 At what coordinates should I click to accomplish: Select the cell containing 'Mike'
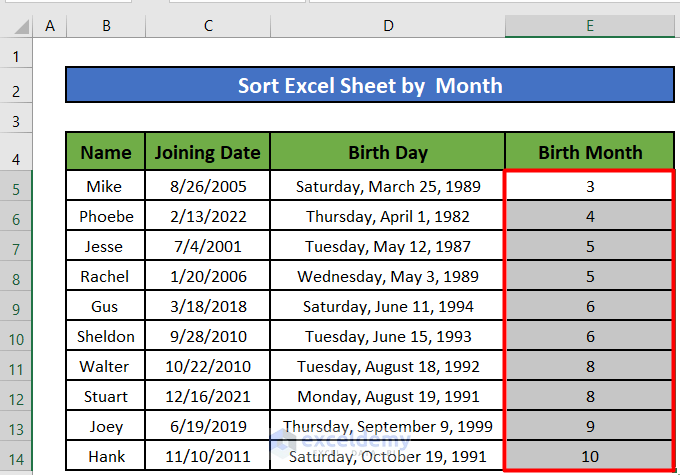(106, 186)
